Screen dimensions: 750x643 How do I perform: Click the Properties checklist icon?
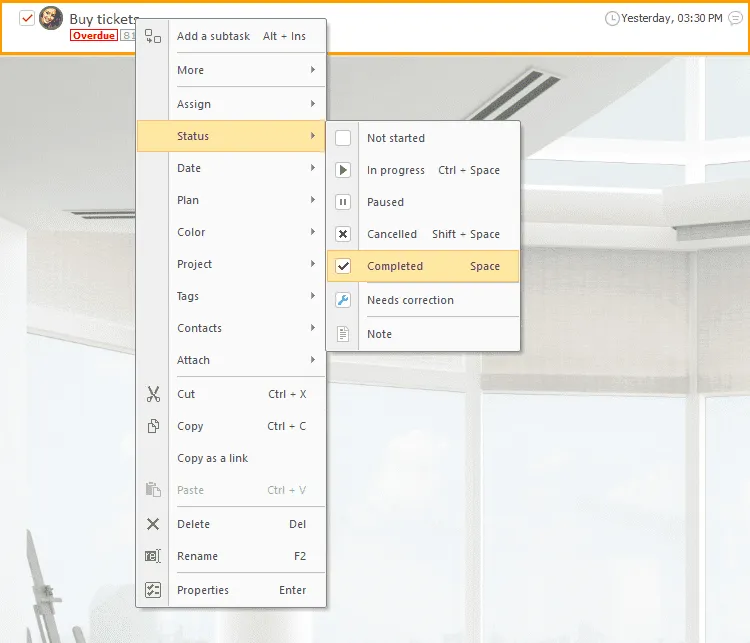pos(153,590)
